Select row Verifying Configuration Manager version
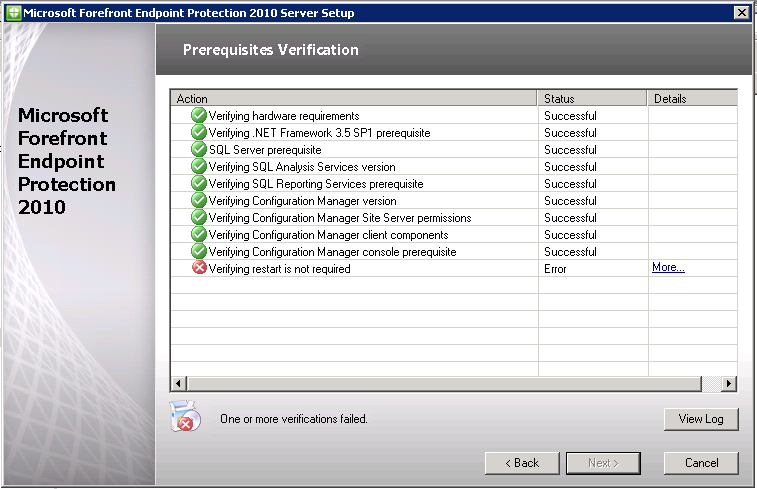757x489 pixels. tap(454, 200)
